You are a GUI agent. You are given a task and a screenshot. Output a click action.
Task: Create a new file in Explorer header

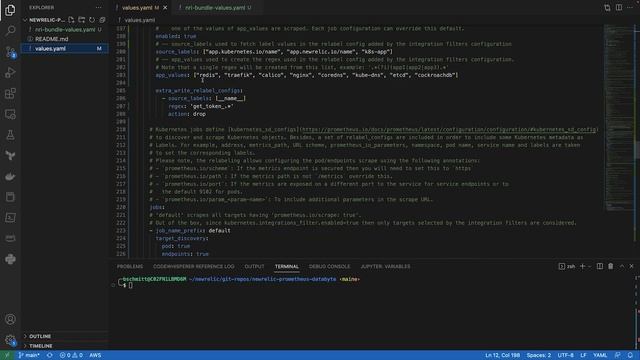click(x=71, y=20)
